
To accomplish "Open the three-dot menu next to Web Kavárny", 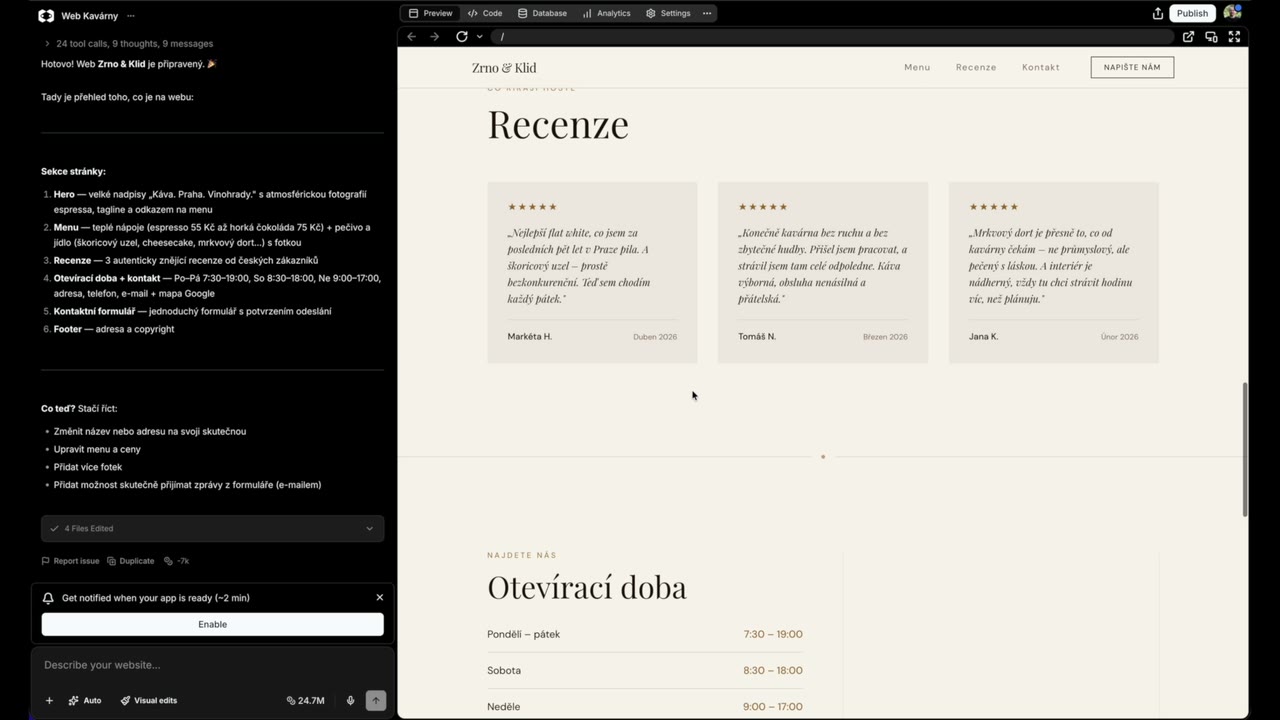I will [131, 16].
